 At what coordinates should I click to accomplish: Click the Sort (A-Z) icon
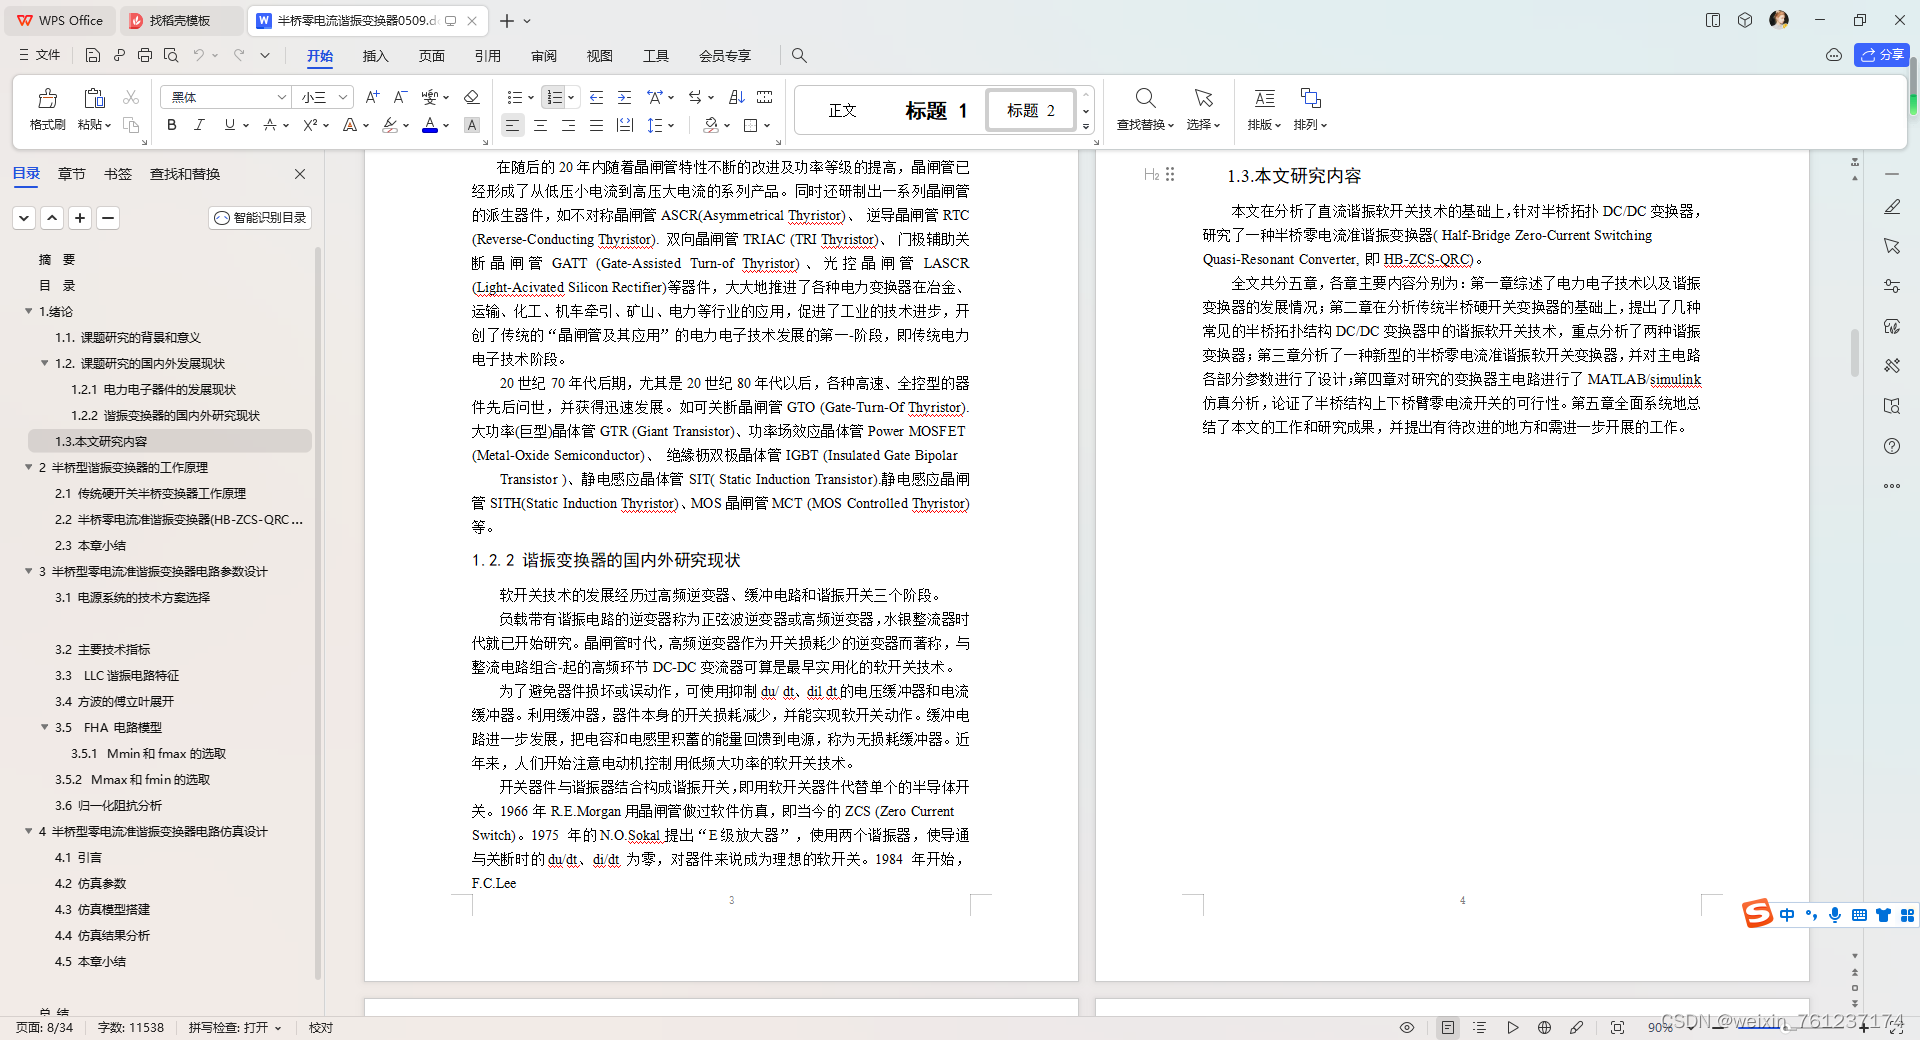(737, 97)
